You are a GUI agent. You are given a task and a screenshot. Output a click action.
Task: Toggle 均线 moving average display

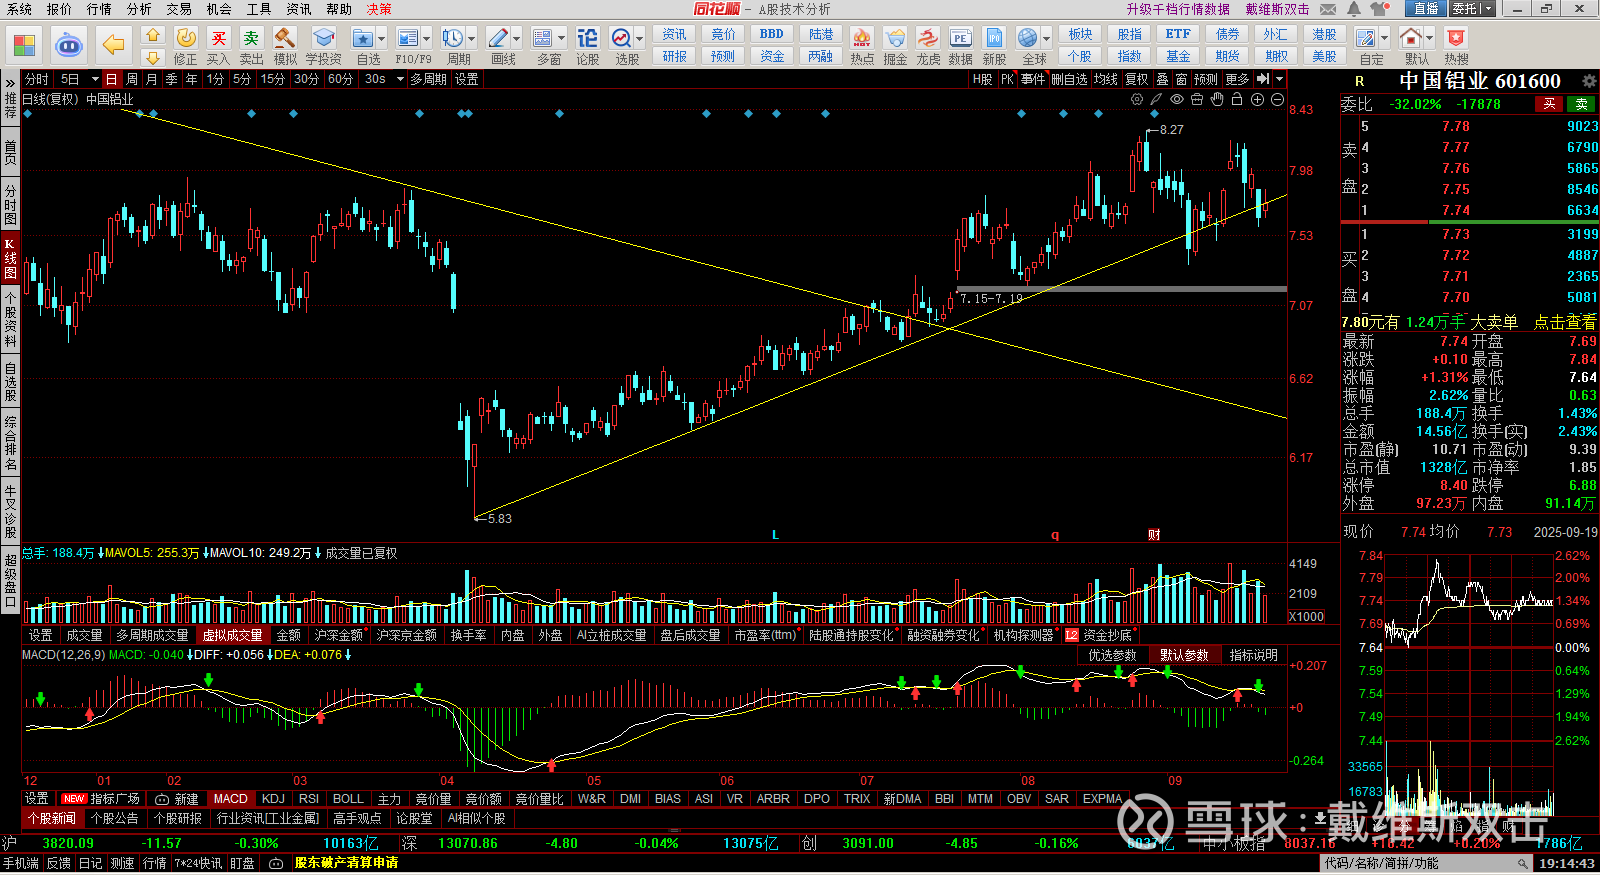point(1105,79)
